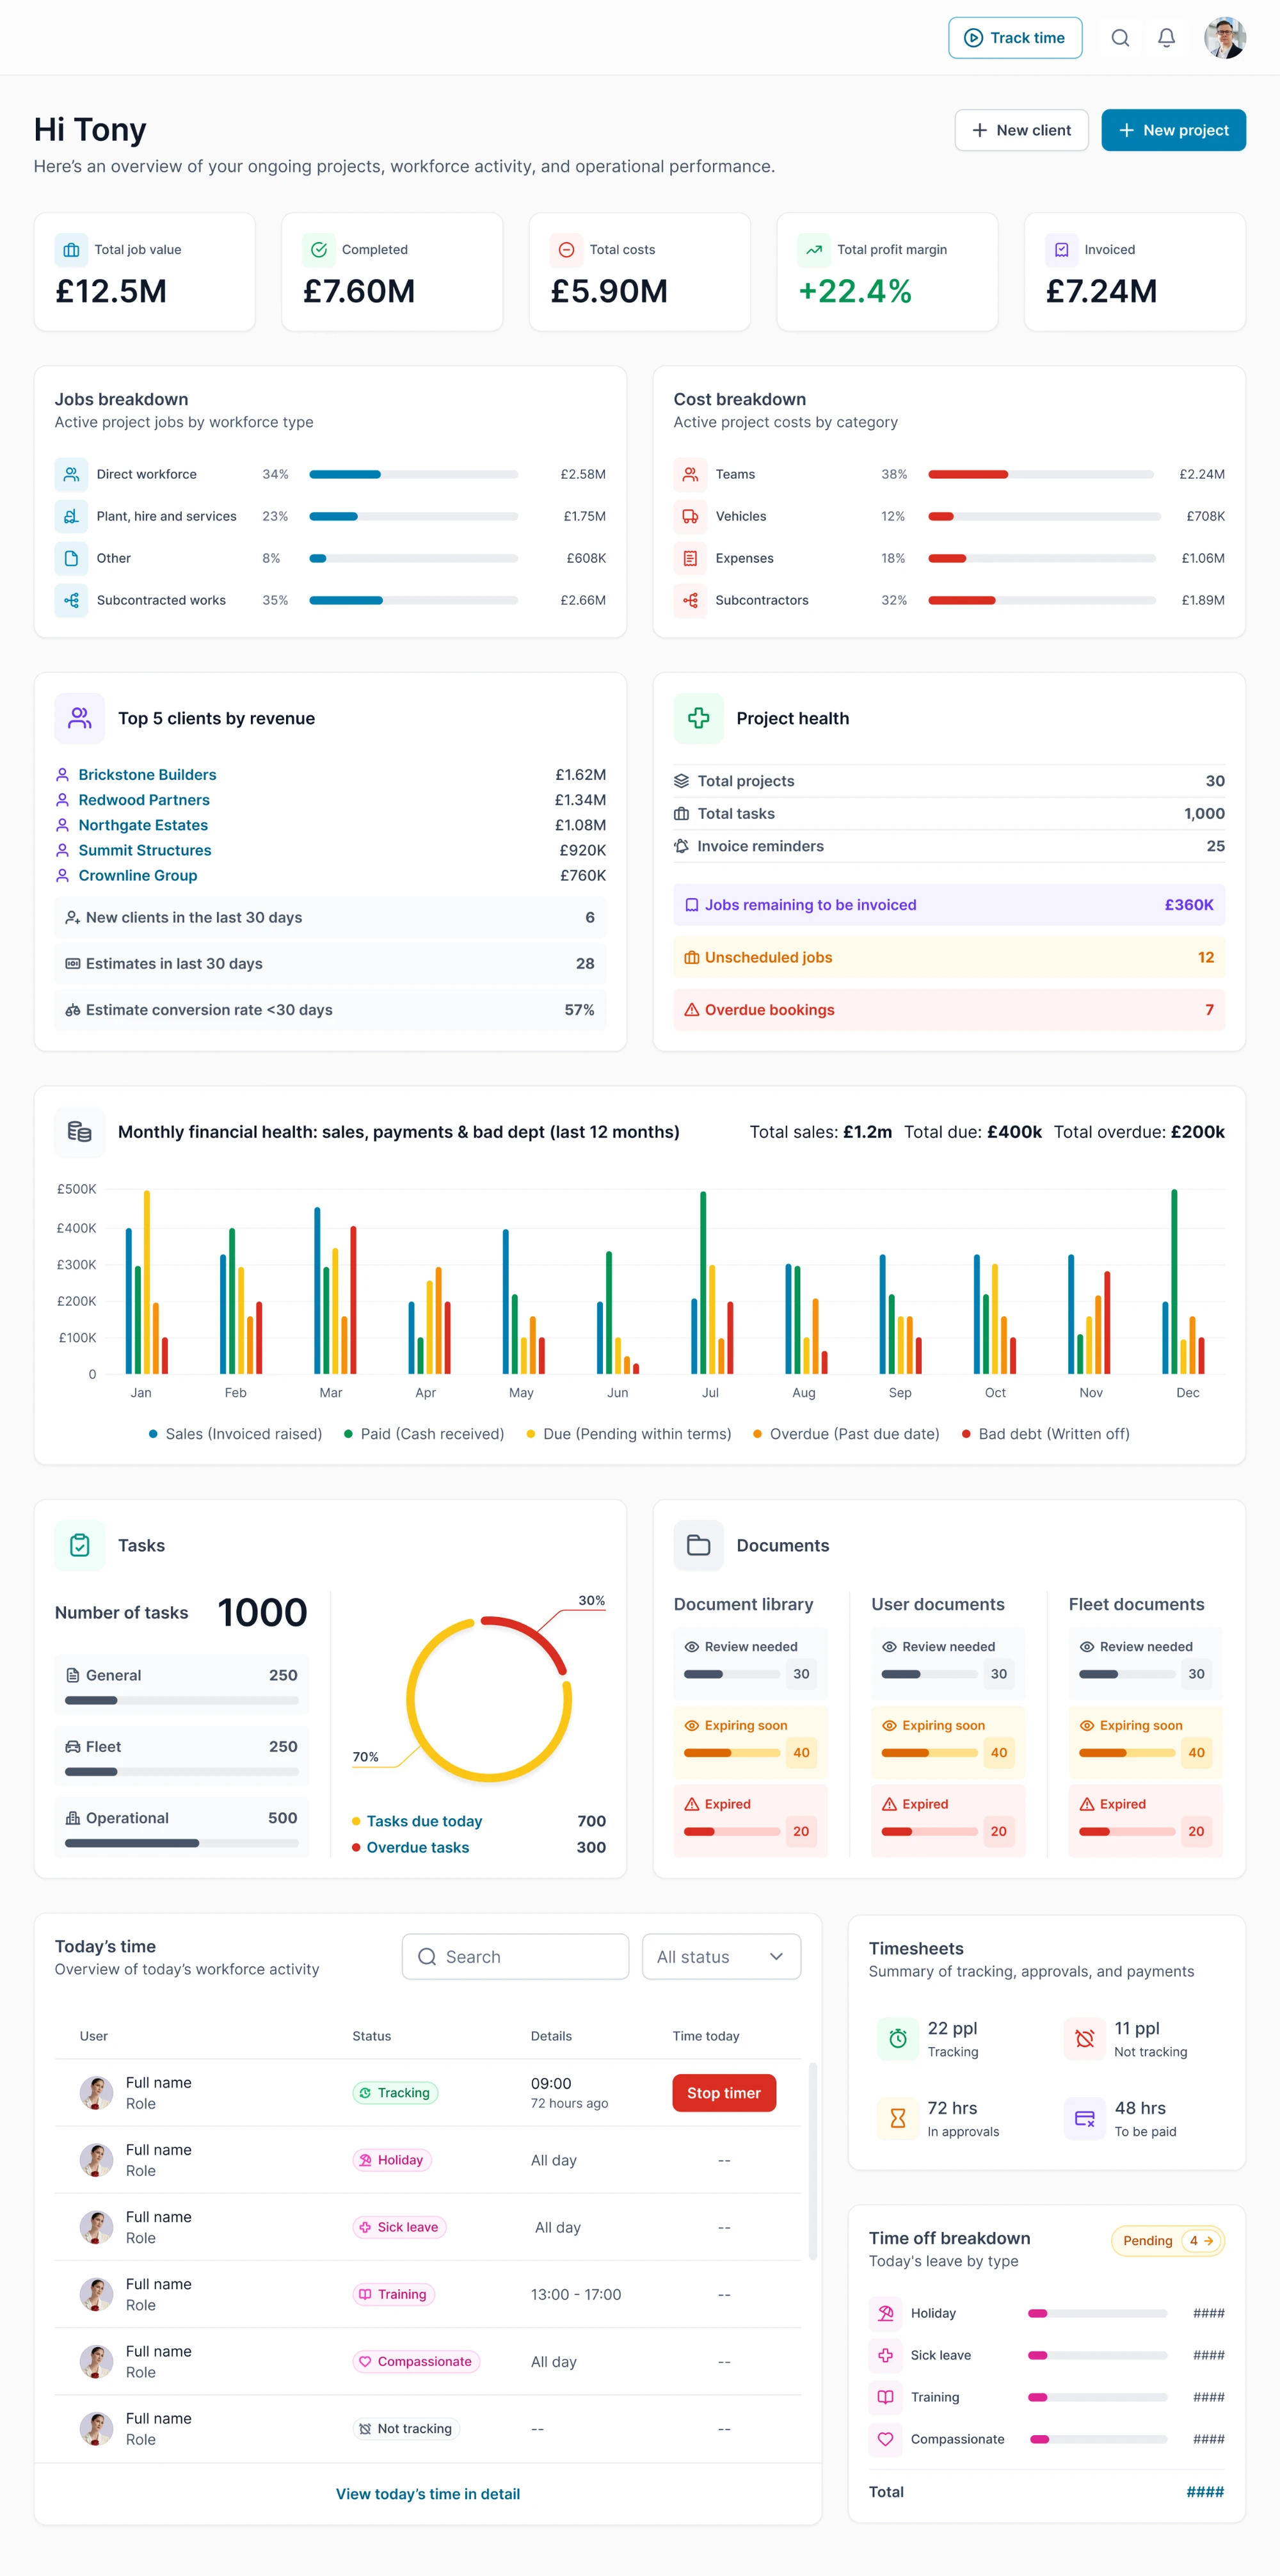Viewport: 1280px width, 2576px height.
Task: Open search with the magnifier icon
Action: click(1120, 38)
